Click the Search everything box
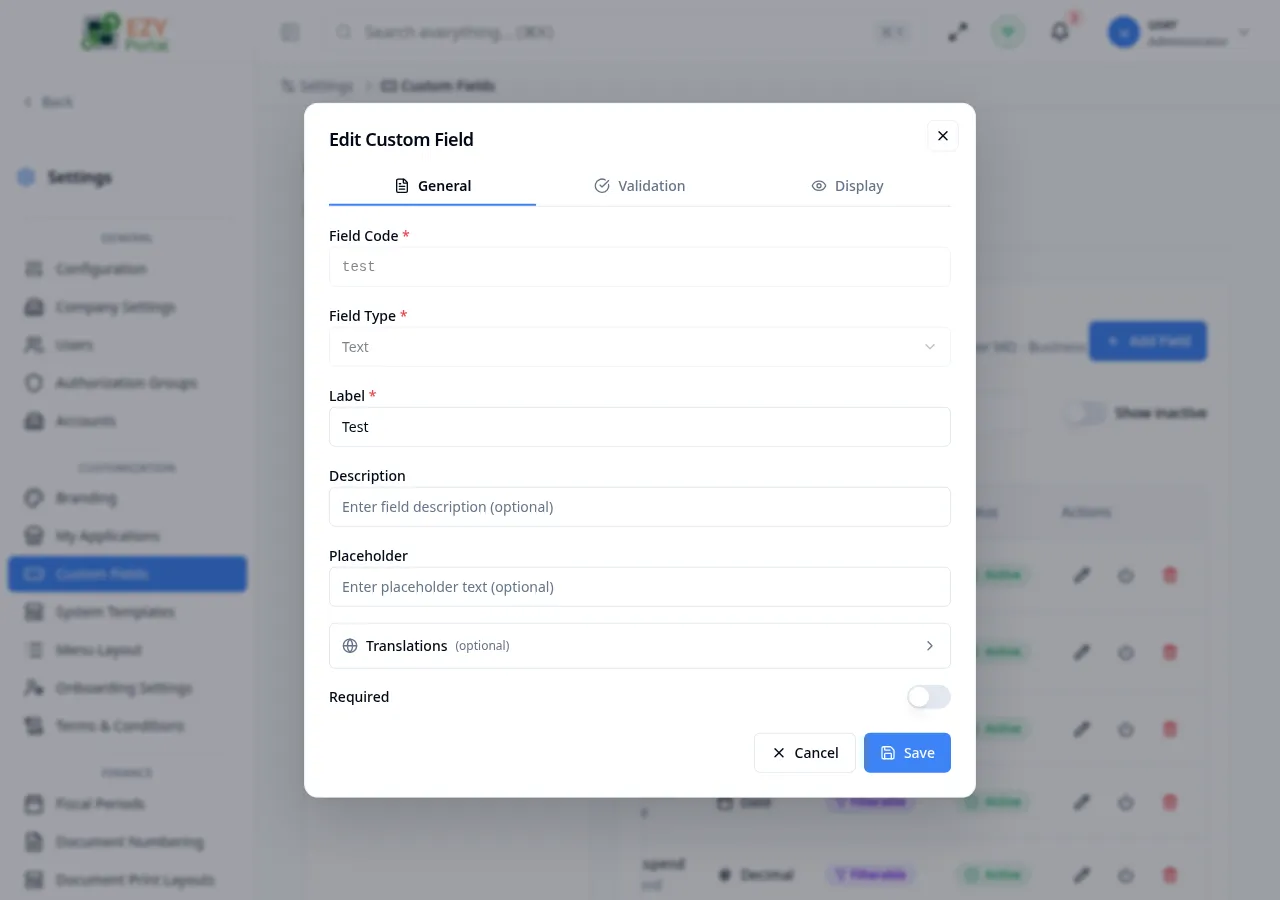1280x900 pixels. coord(620,33)
